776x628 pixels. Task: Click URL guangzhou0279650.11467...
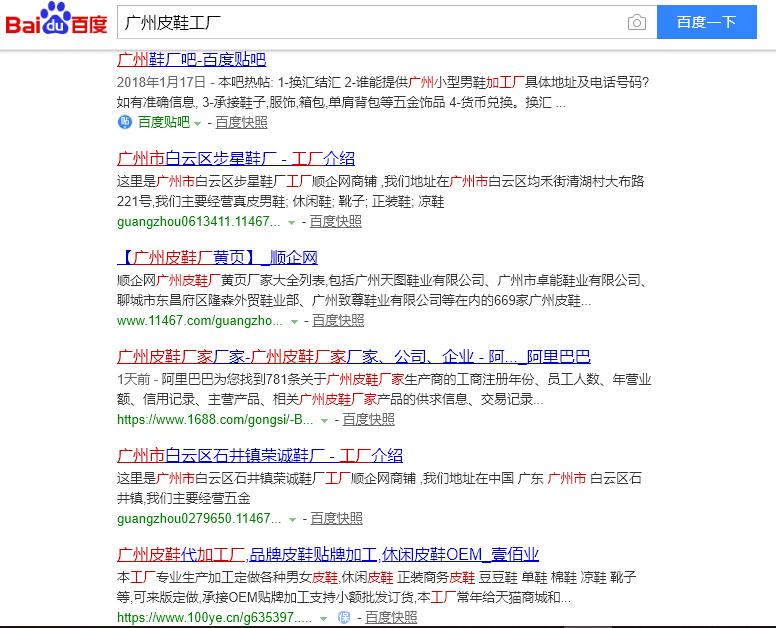(199, 518)
